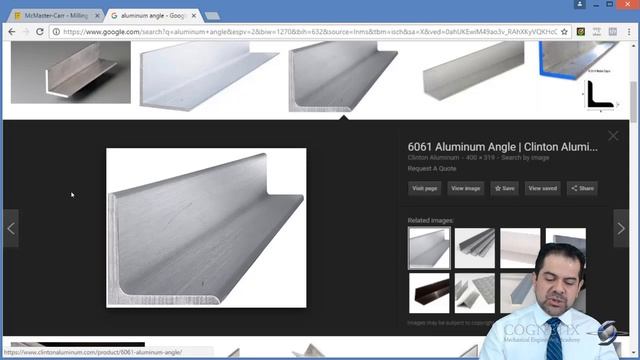Open dark brown angle related image

429,293
